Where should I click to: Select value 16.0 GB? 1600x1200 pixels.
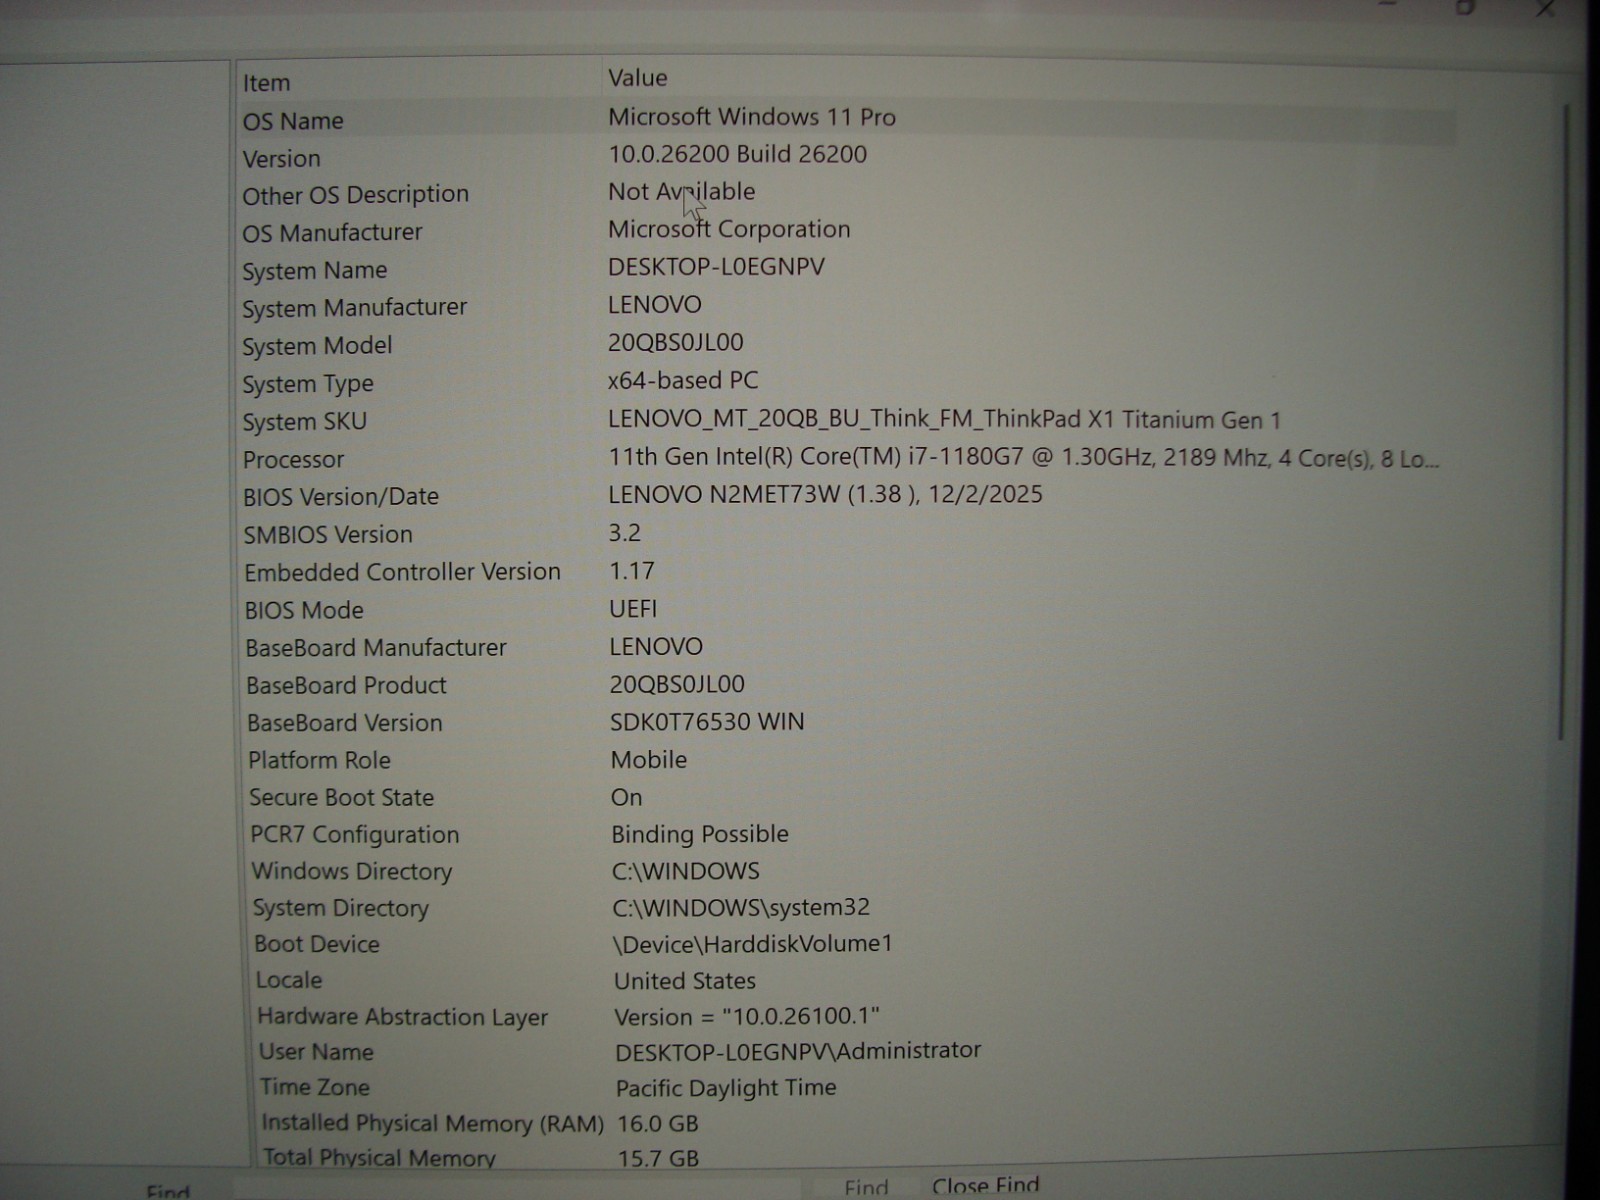pyautogui.click(x=658, y=1124)
